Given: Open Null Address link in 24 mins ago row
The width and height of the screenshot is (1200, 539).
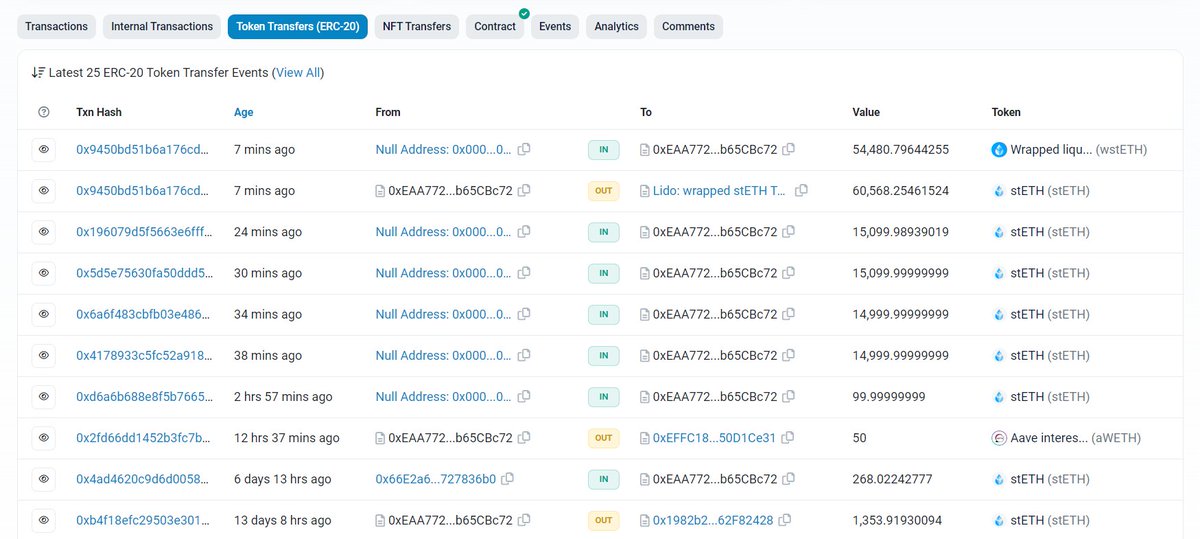Looking at the screenshot, I should coord(444,232).
